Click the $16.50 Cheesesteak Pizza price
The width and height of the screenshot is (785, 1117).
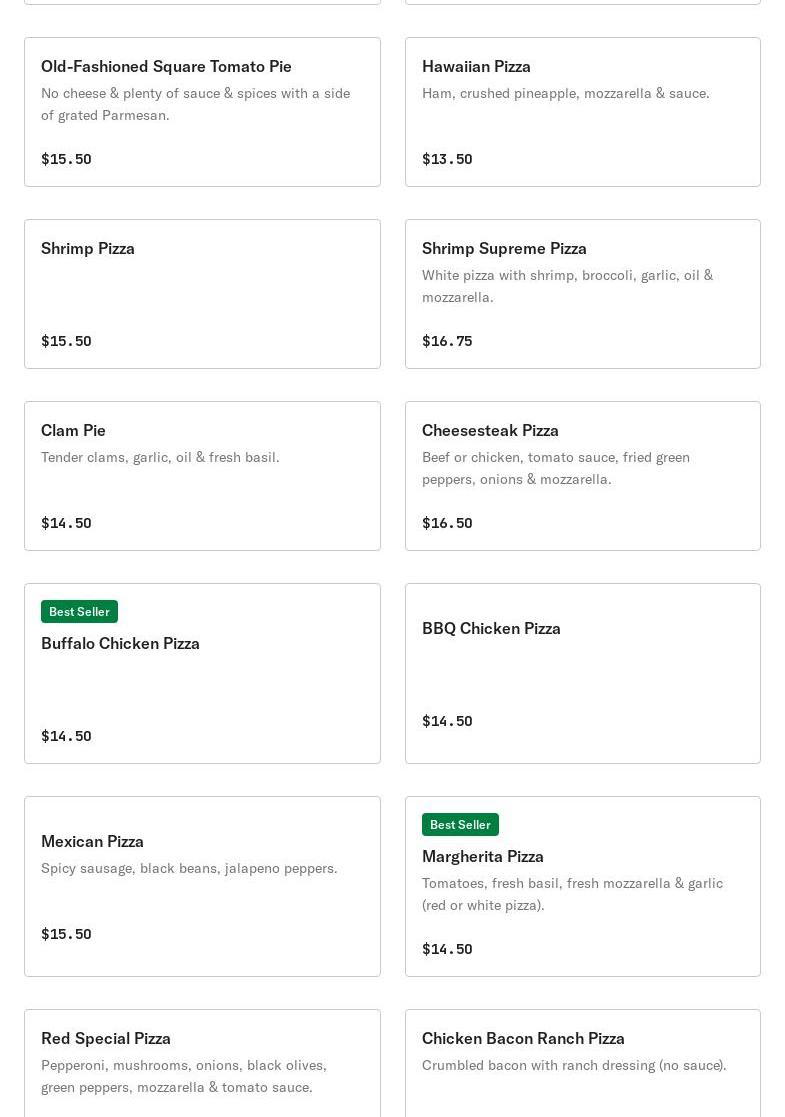[447, 523]
